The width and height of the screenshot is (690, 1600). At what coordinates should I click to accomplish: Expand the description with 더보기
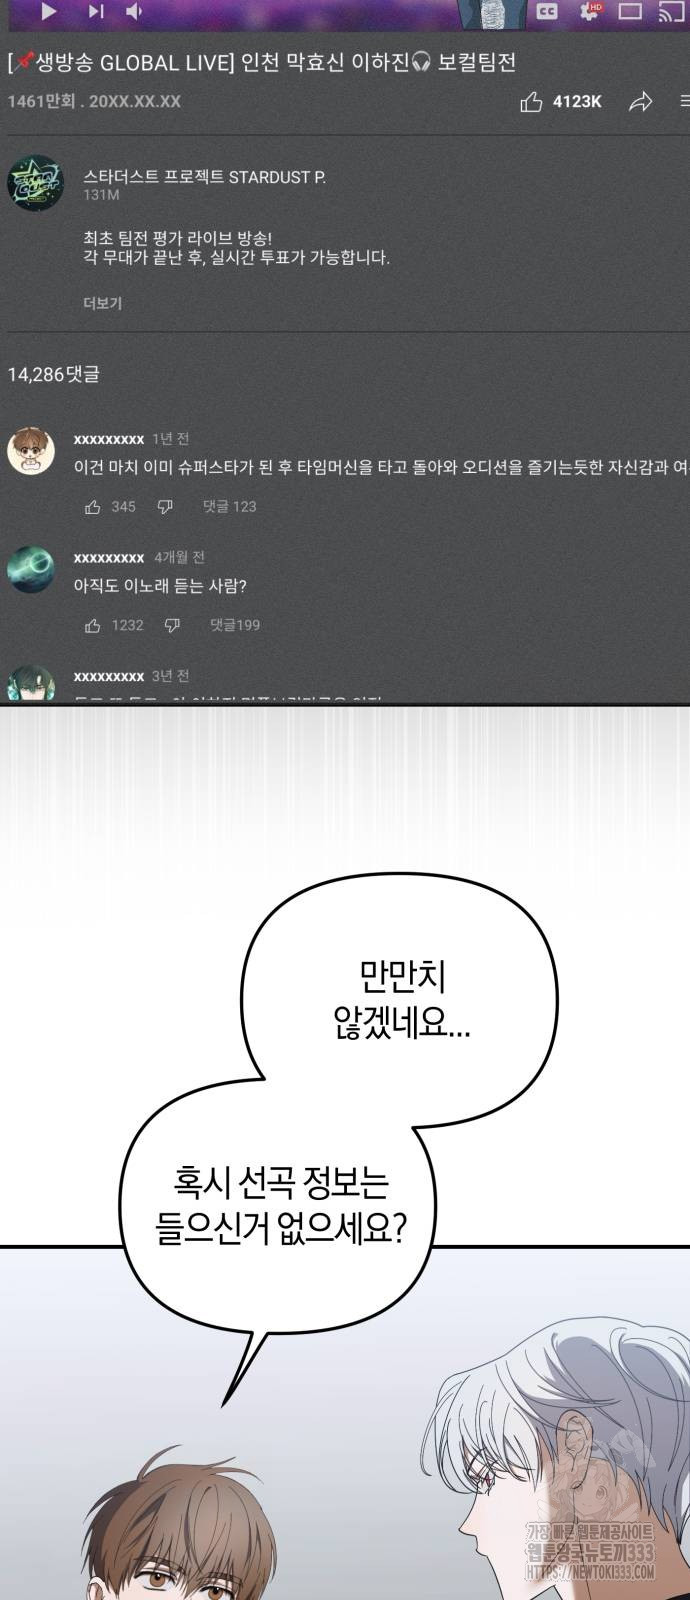click(102, 303)
